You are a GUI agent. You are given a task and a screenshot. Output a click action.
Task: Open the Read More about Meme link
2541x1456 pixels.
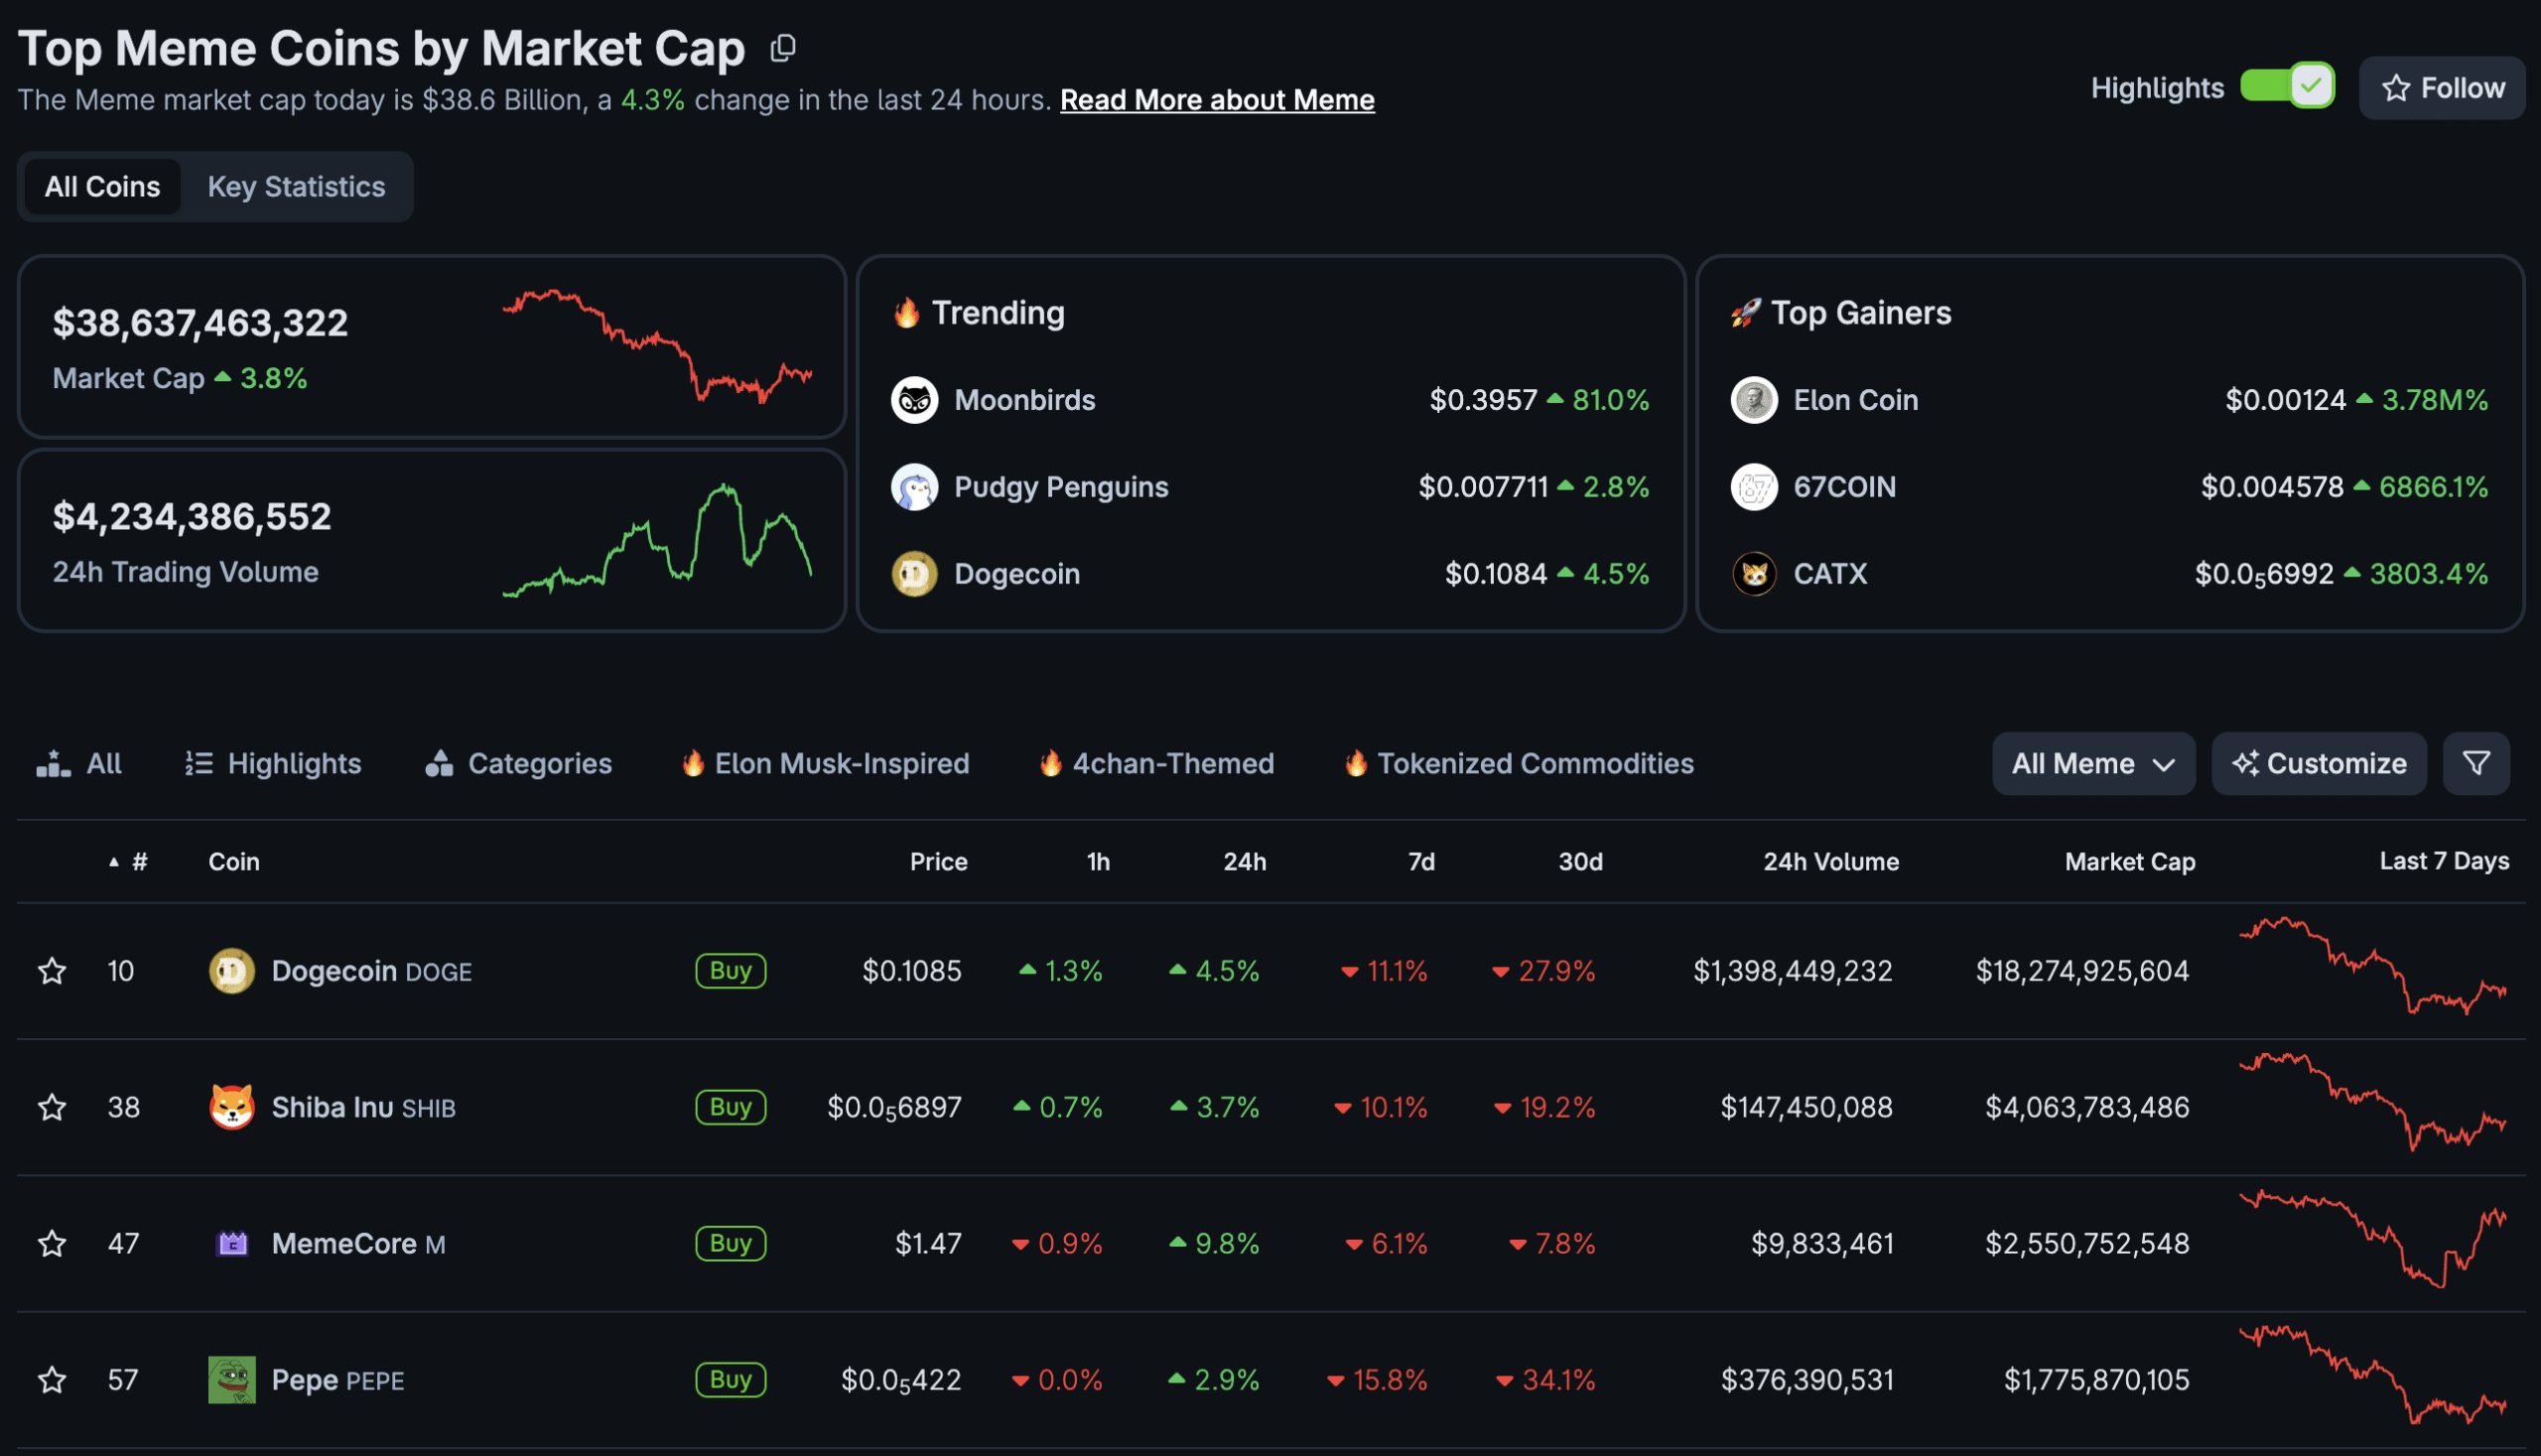coord(1216,100)
